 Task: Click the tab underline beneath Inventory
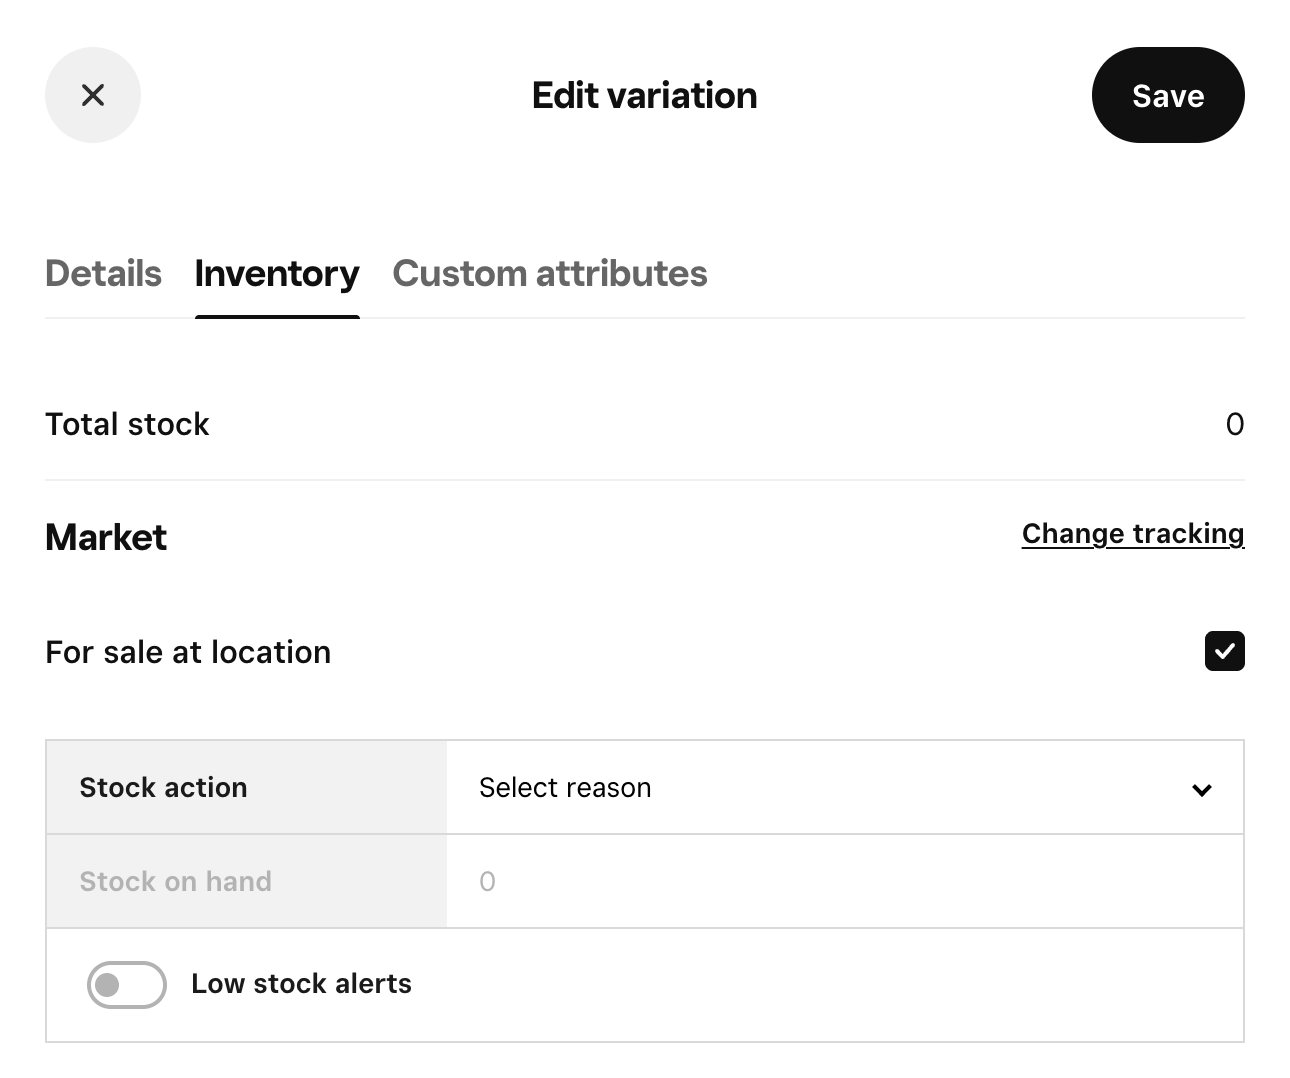tap(277, 316)
